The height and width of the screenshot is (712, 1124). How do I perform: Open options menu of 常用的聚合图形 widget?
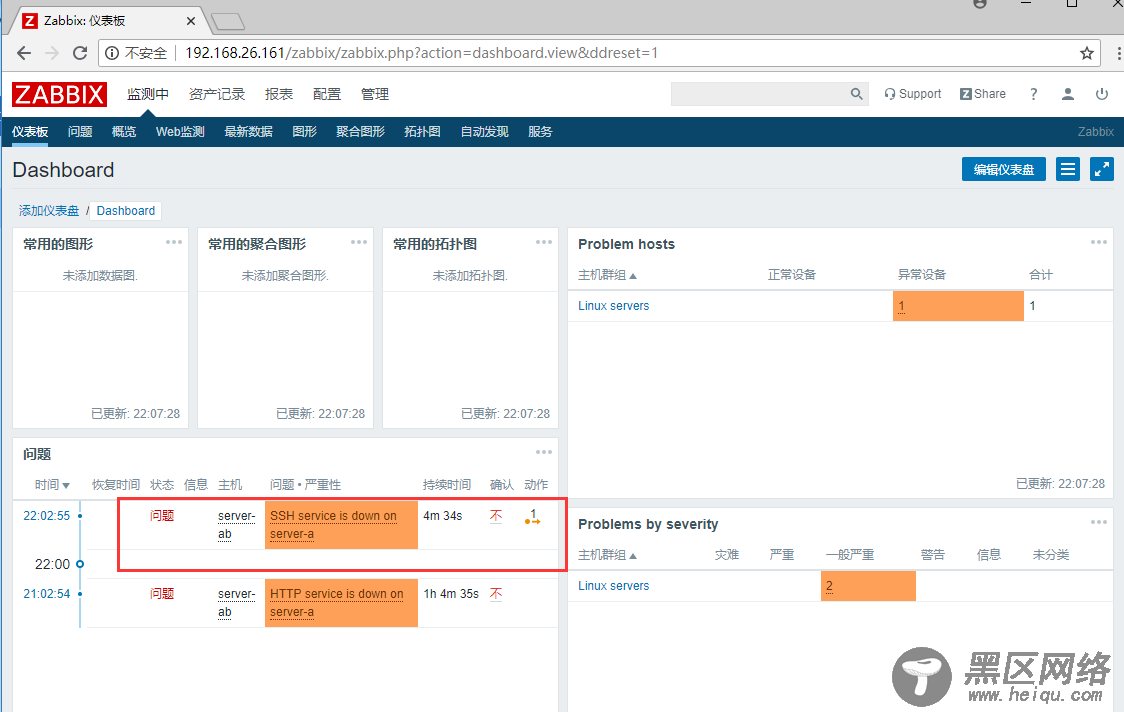(358, 242)
